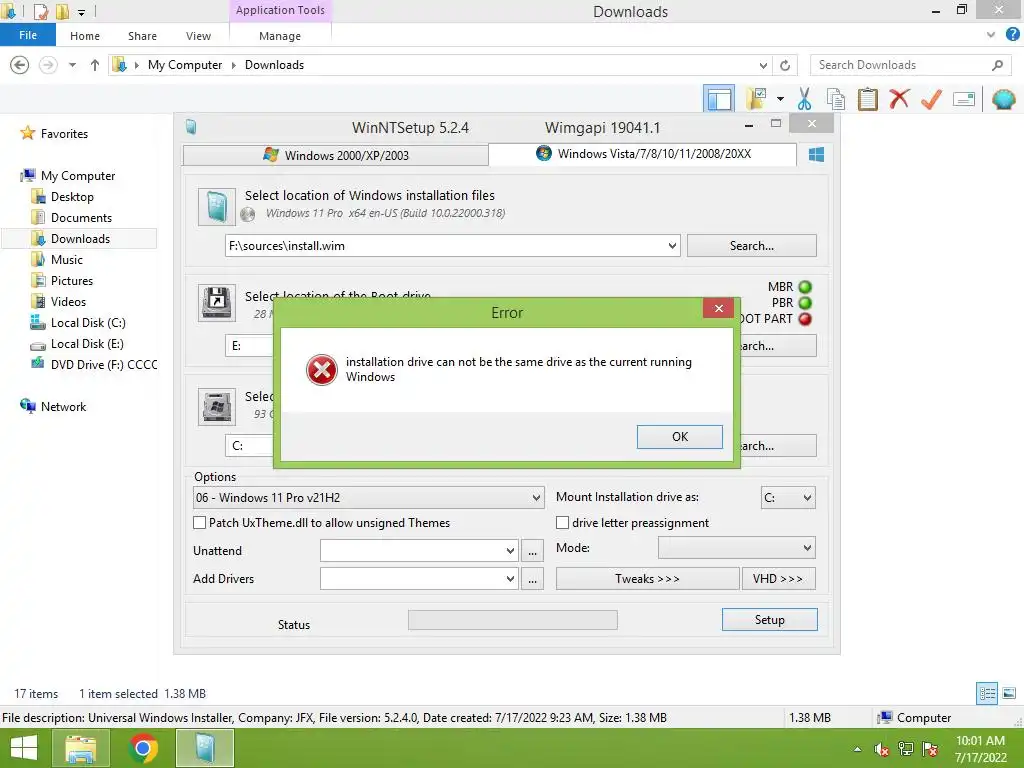
Task: Click the red error icon in dialog
Action: pos(322,370)
